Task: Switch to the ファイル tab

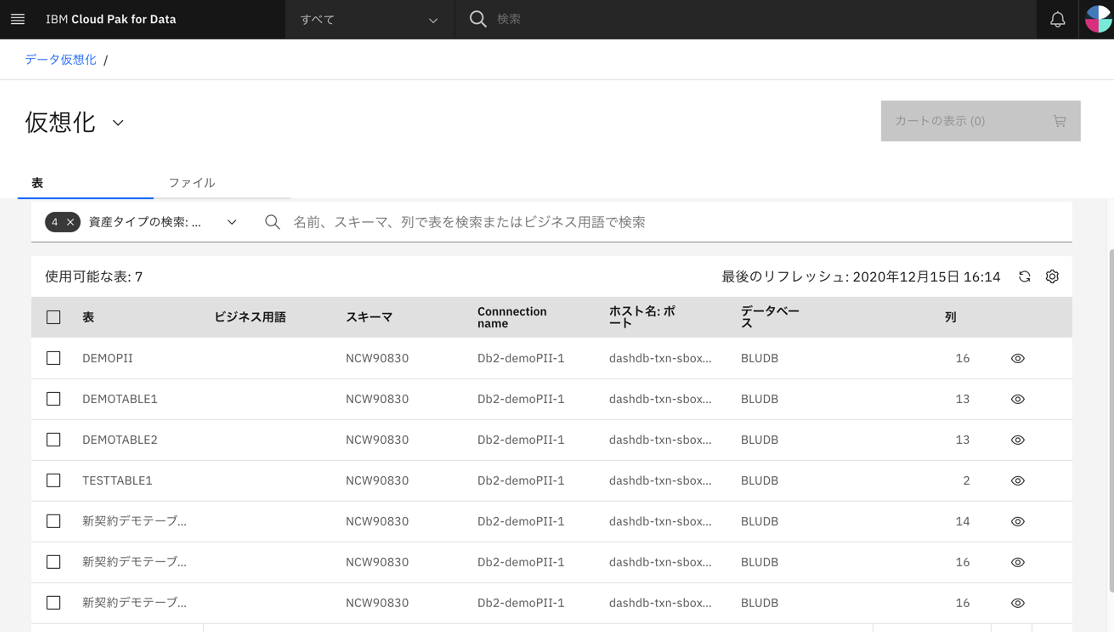Action: pyautogui.click(x=194, y=182)
